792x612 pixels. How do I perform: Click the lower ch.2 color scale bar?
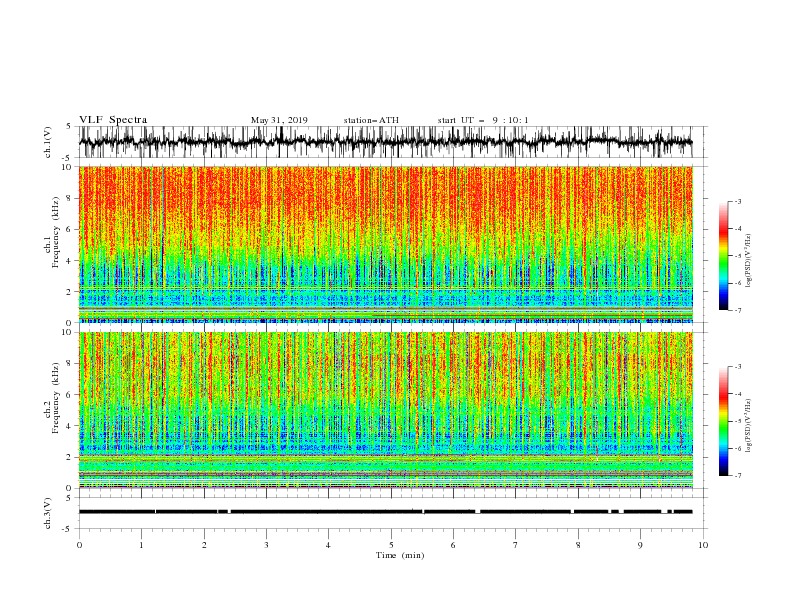[x=723, y=421]
